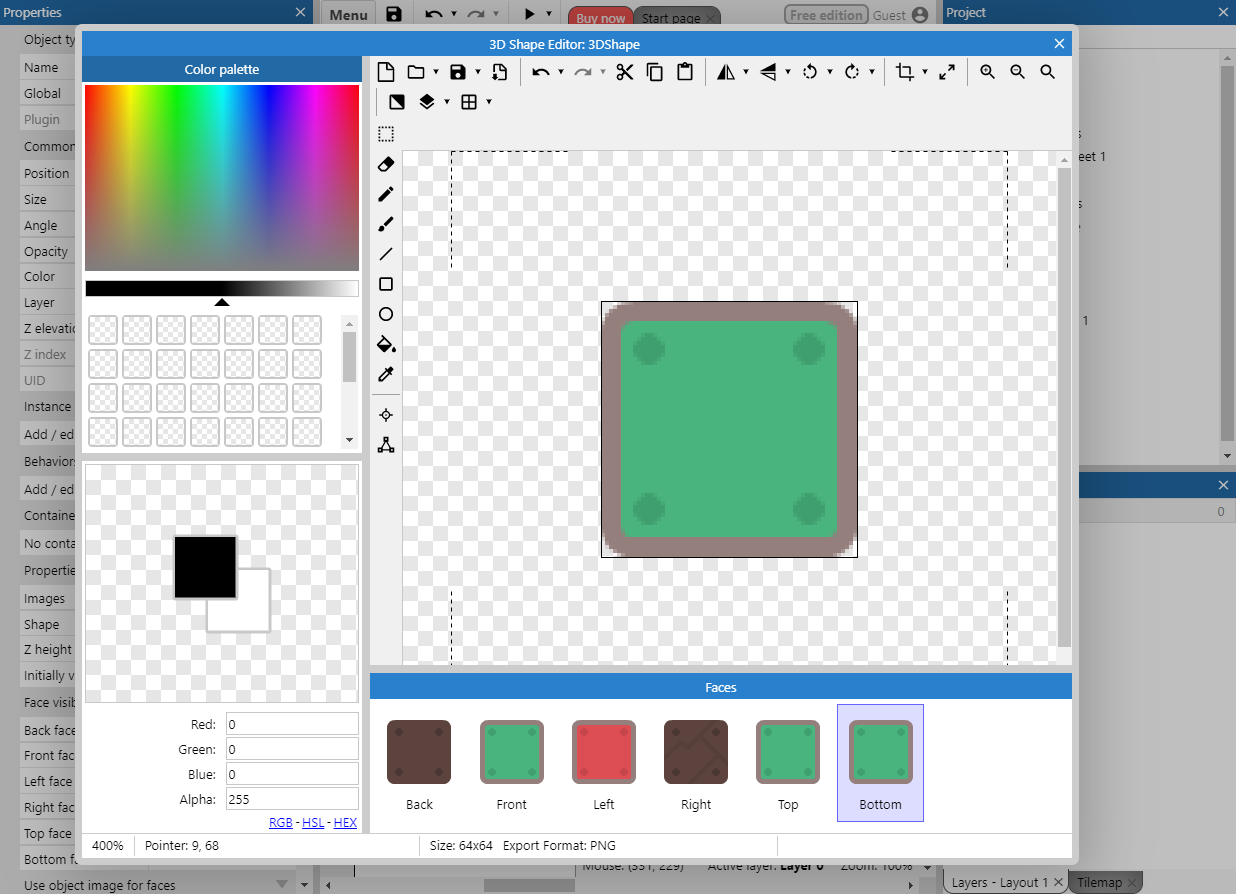Click the Zoom in magnifier icon
The width and height of the screenshot is (1236, 894).
coord(987,72)
